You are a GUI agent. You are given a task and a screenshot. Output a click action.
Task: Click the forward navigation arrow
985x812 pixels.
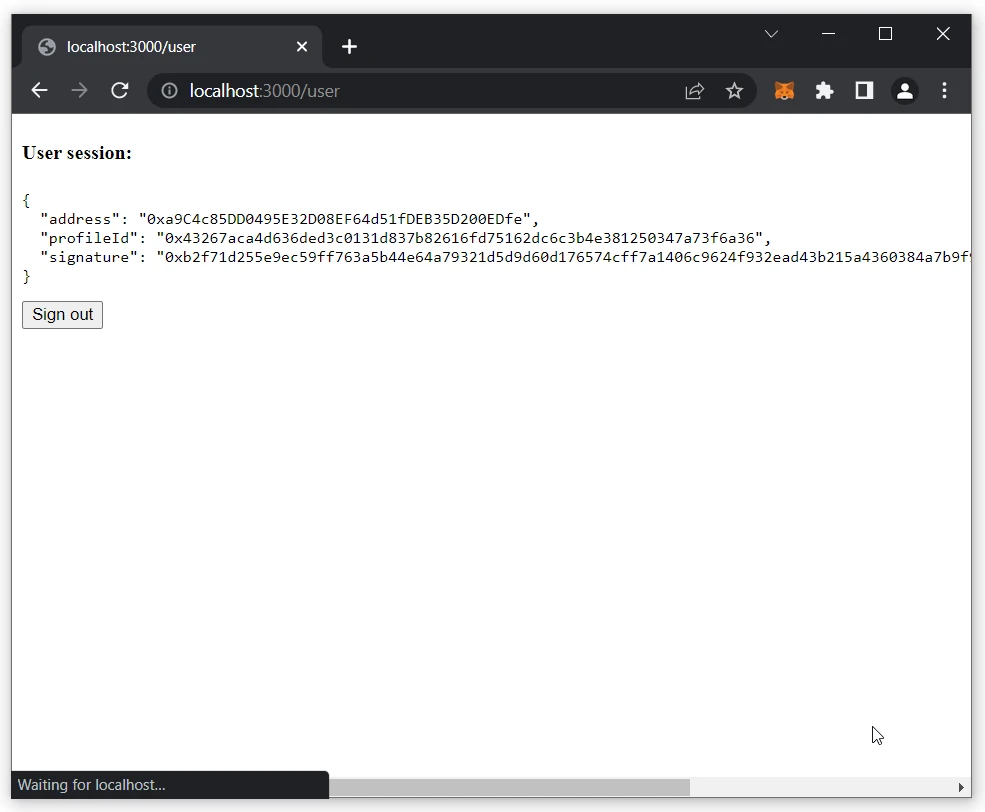click(79, 91)
